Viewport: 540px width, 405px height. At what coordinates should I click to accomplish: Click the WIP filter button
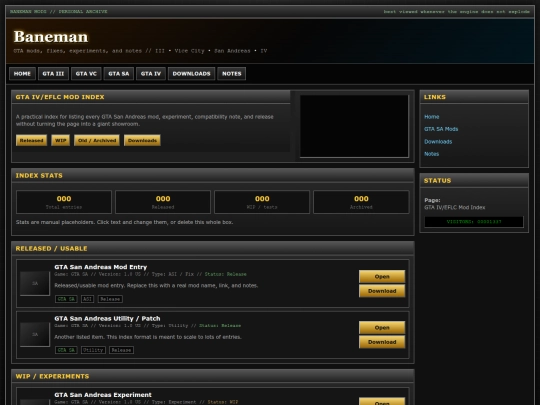click(x=61, y=141)
